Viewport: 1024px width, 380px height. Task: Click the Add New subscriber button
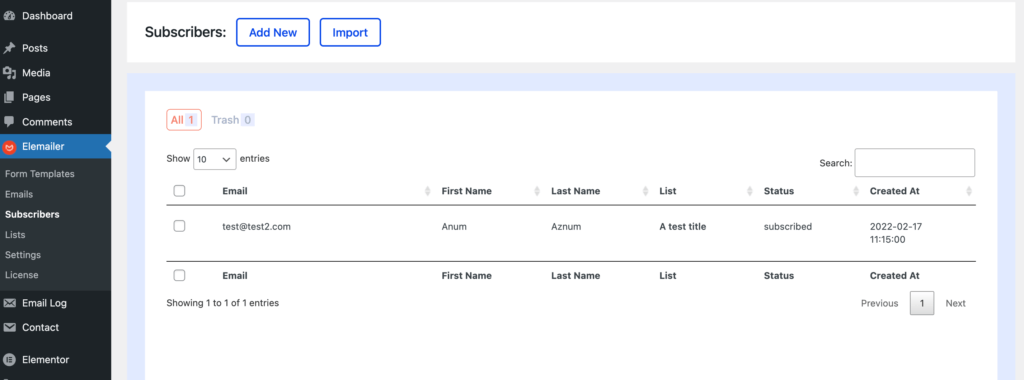tap(273, 33)
